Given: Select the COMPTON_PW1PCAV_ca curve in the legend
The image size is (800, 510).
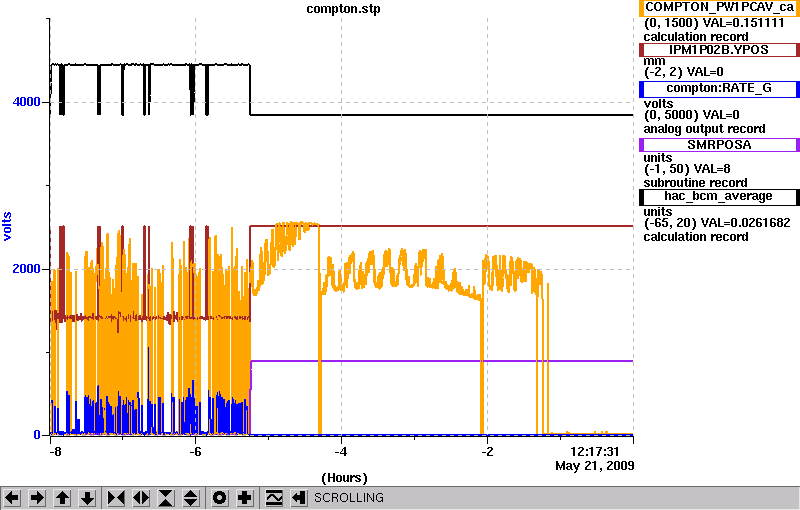Looking at the screenshot, I should (x=719, y=8).
